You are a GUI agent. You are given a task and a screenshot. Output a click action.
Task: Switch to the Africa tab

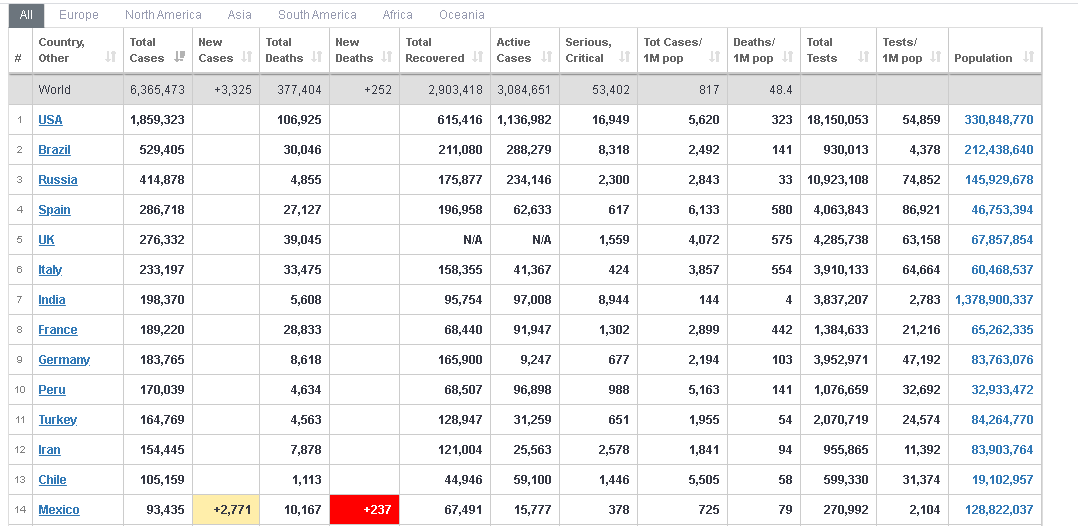click(x=398, y=14)
